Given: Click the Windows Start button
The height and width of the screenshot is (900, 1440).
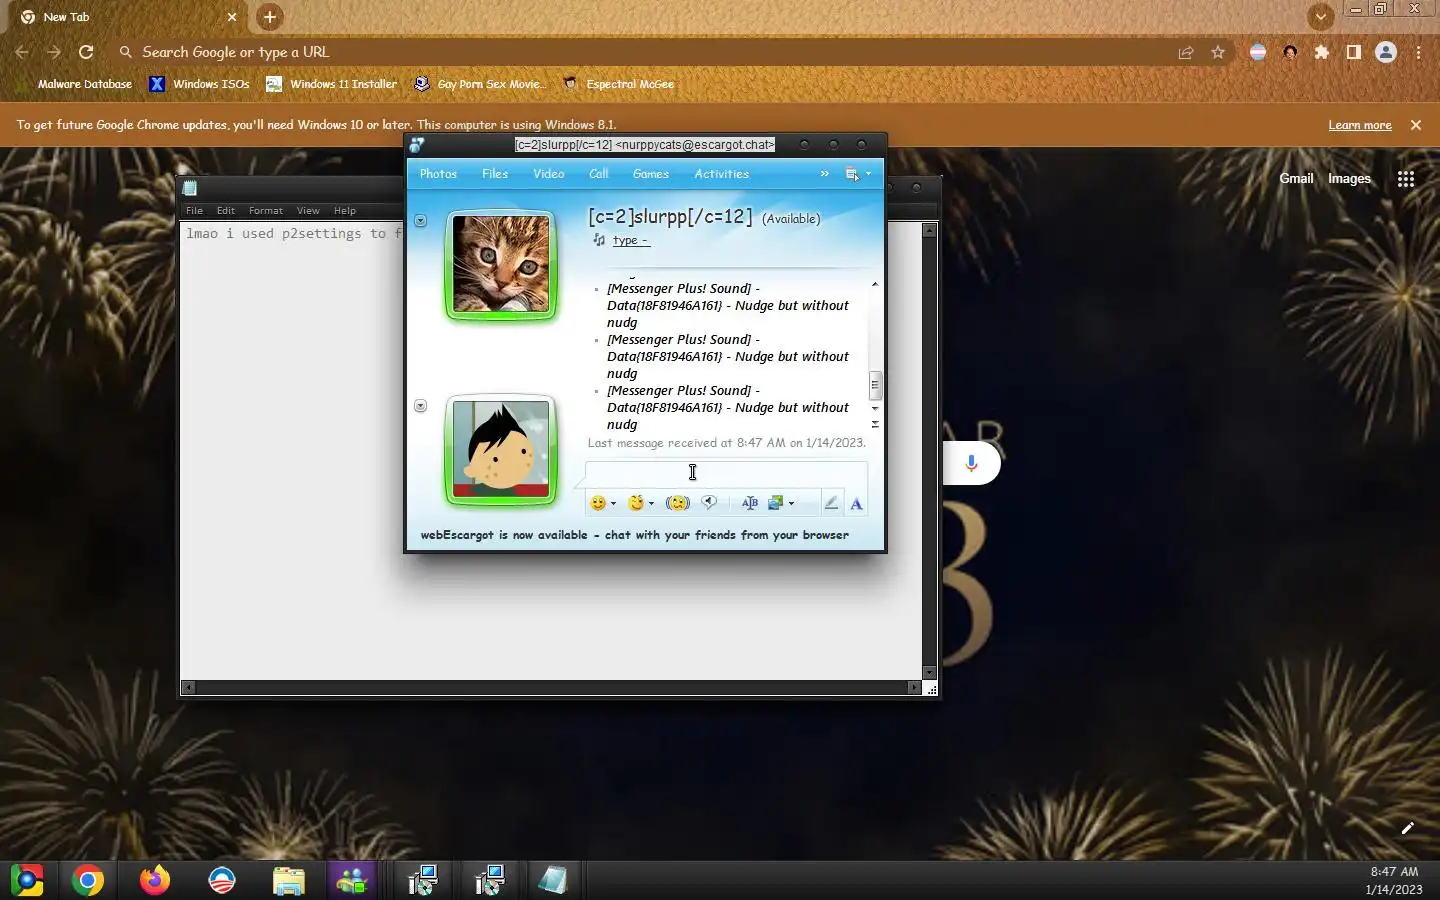Looking at the screenshot, I should 27,880.
